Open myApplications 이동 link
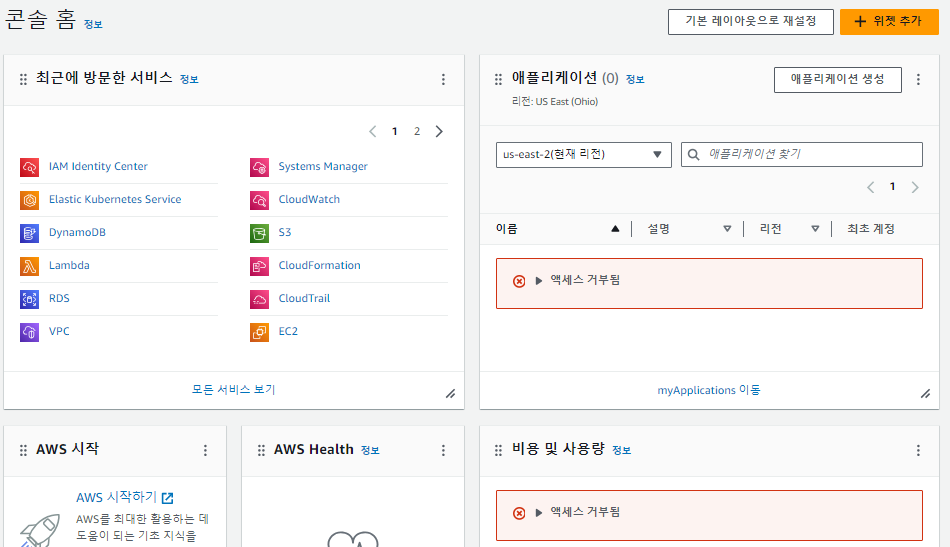950x547 pixels. click(709, 390)
